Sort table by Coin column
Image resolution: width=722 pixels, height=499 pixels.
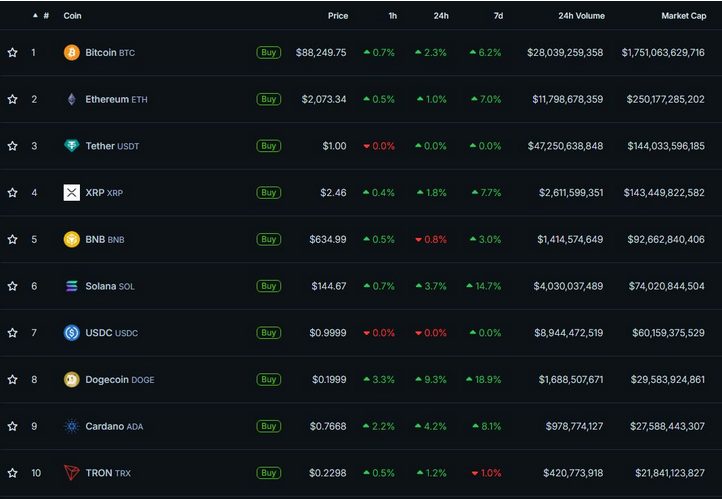tap(72, 16)
